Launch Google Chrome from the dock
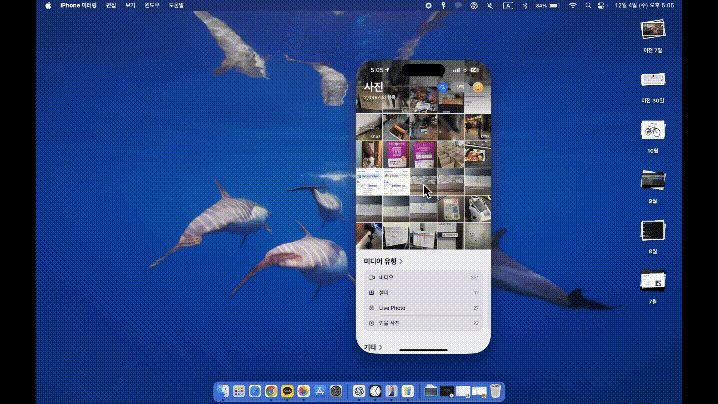This screenshot has width=718, height=404. [x=271, y=391]
